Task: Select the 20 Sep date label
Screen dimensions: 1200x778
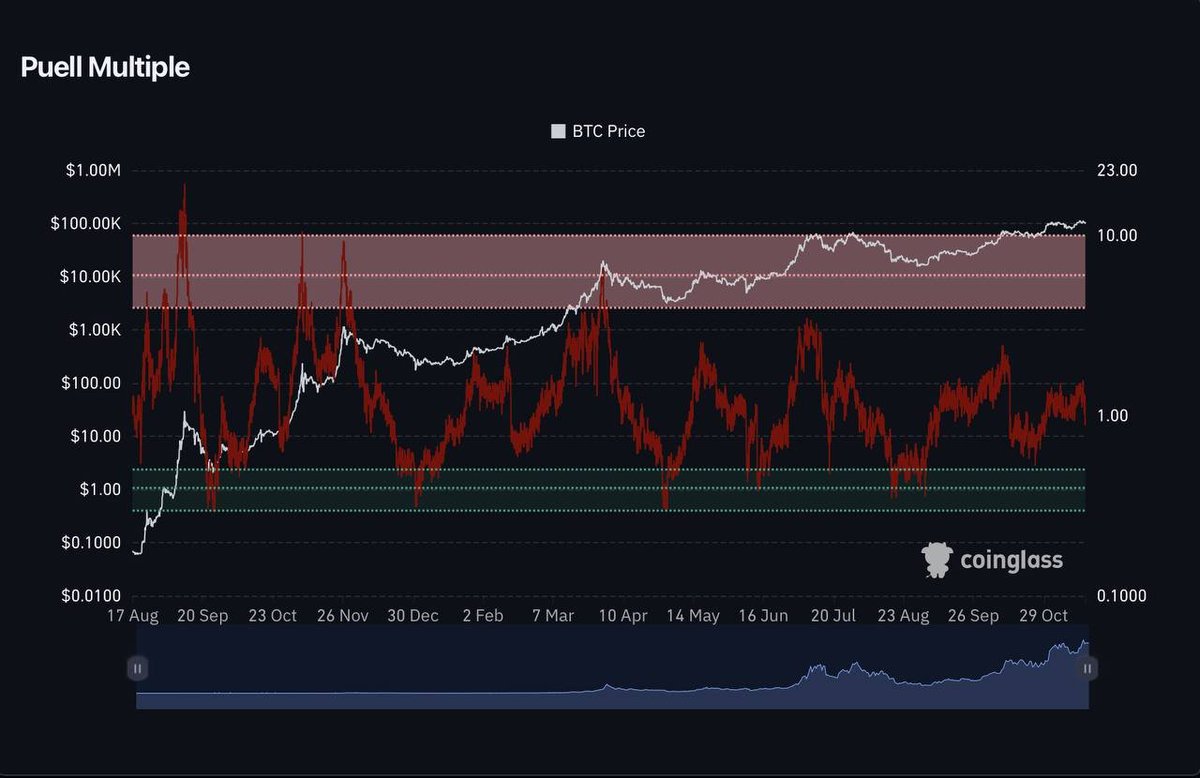Action: (x=203, y=615)
